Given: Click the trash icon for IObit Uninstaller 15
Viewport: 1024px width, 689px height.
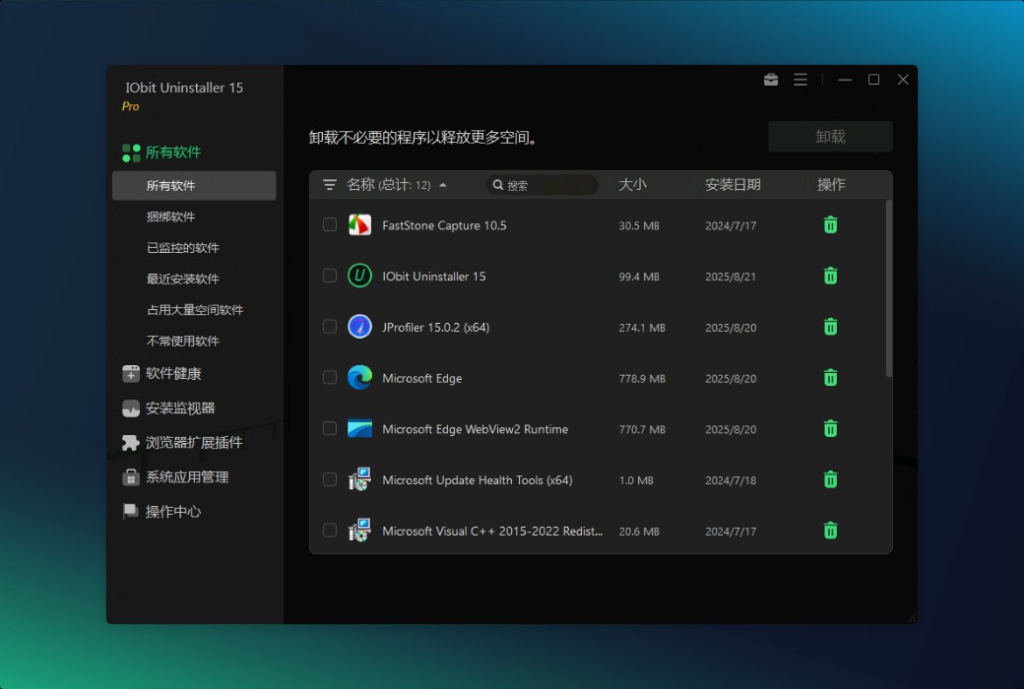Looking at the screenshot, I should (830, 276).
